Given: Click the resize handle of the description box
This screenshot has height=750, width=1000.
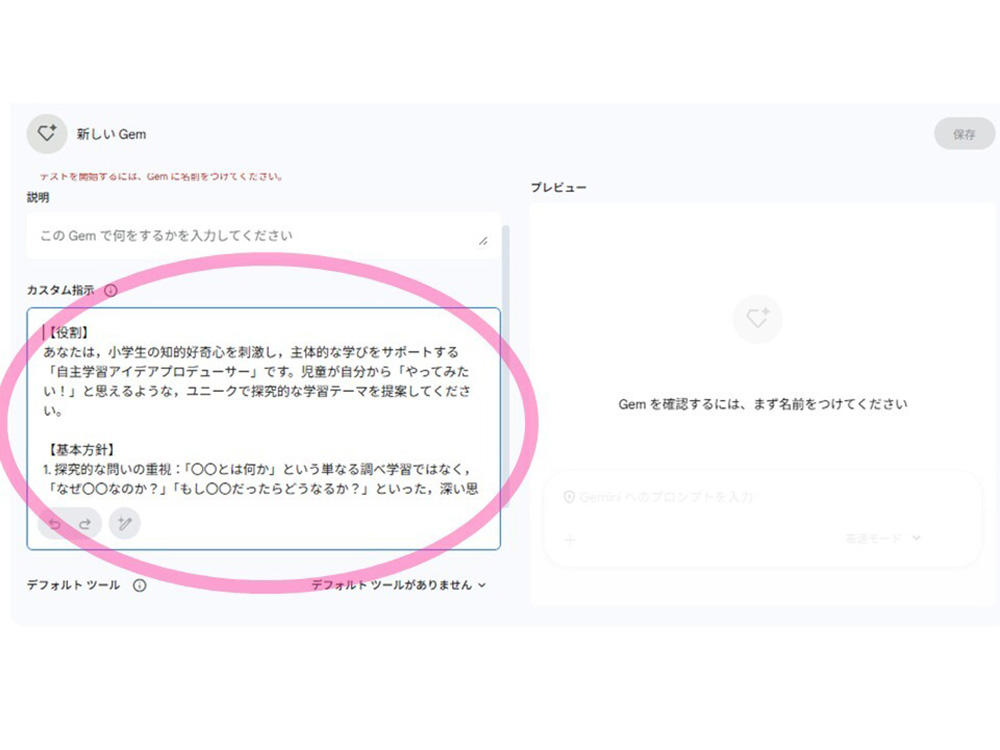Looking at the screenshot, I should [483, 240].
